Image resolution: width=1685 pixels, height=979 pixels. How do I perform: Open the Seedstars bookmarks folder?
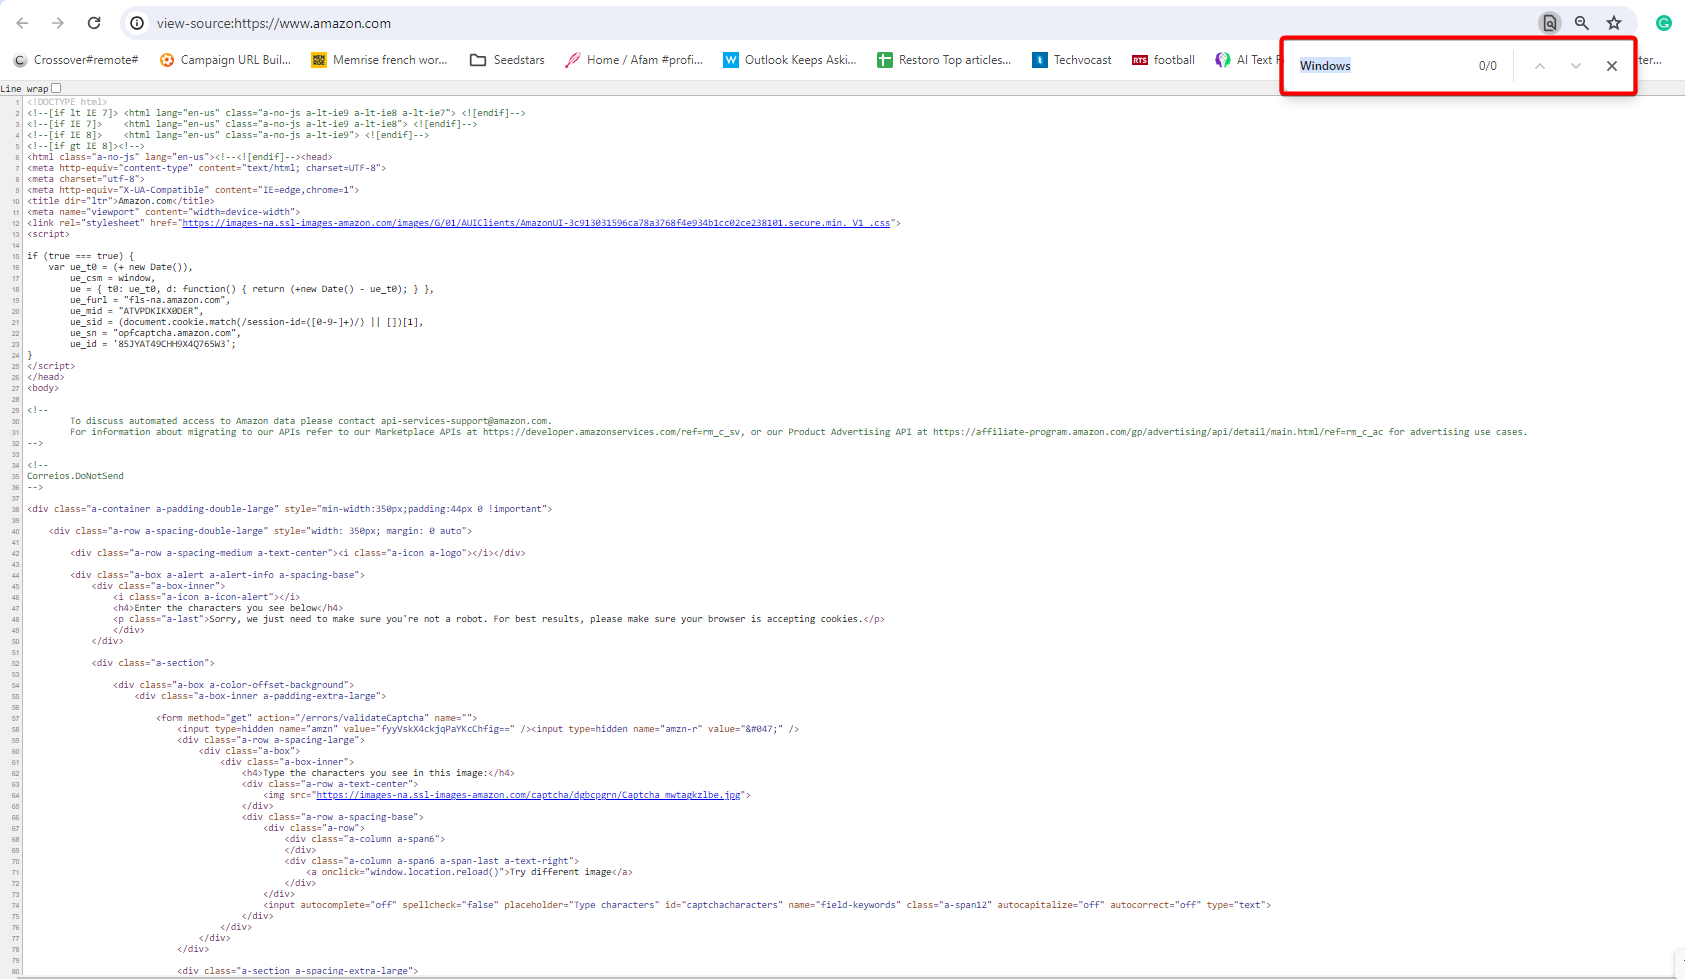pos(478,60)
